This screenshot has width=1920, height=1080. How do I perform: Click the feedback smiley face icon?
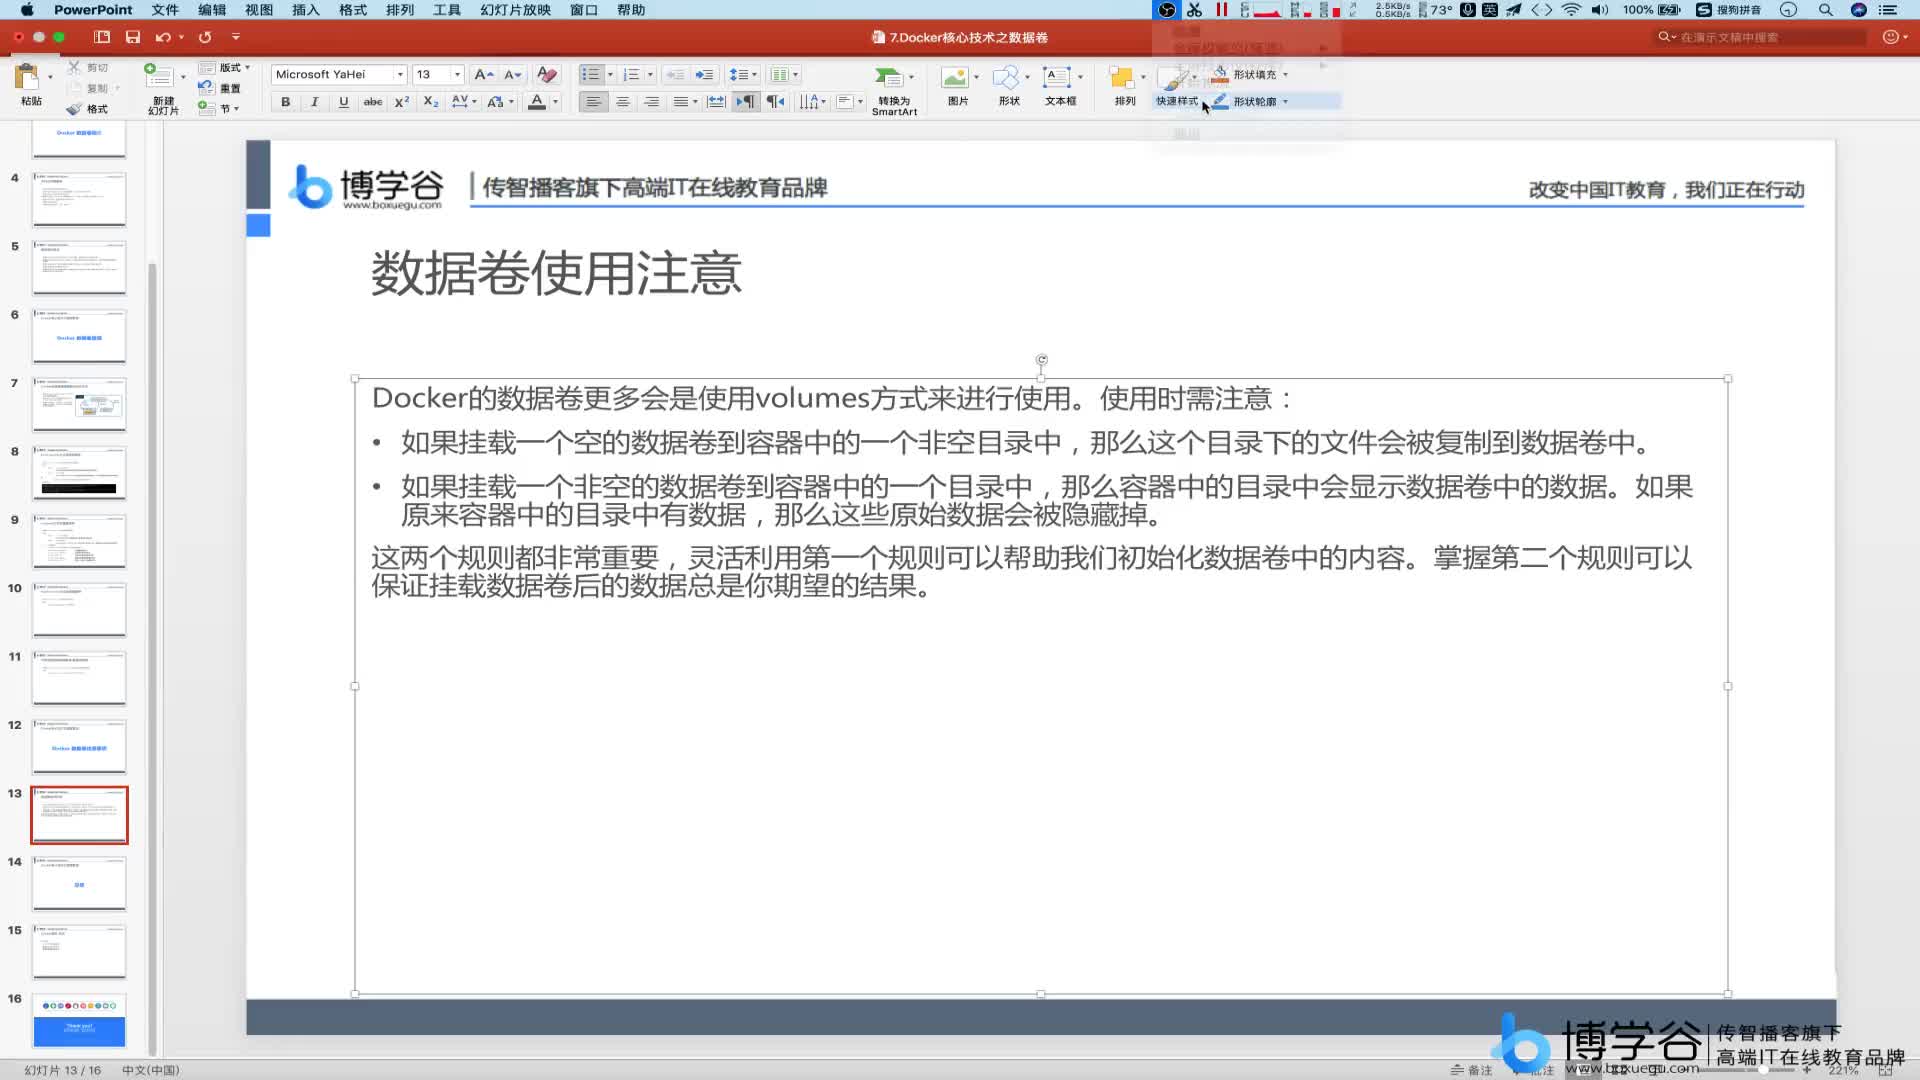1890,37
